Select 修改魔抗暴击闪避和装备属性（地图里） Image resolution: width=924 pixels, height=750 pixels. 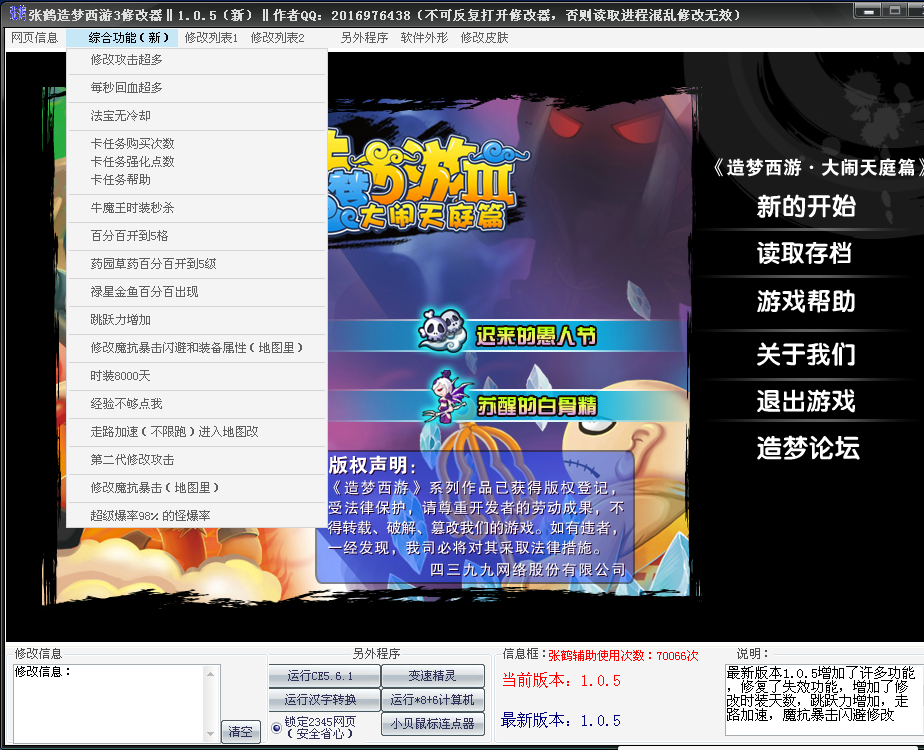197,348
